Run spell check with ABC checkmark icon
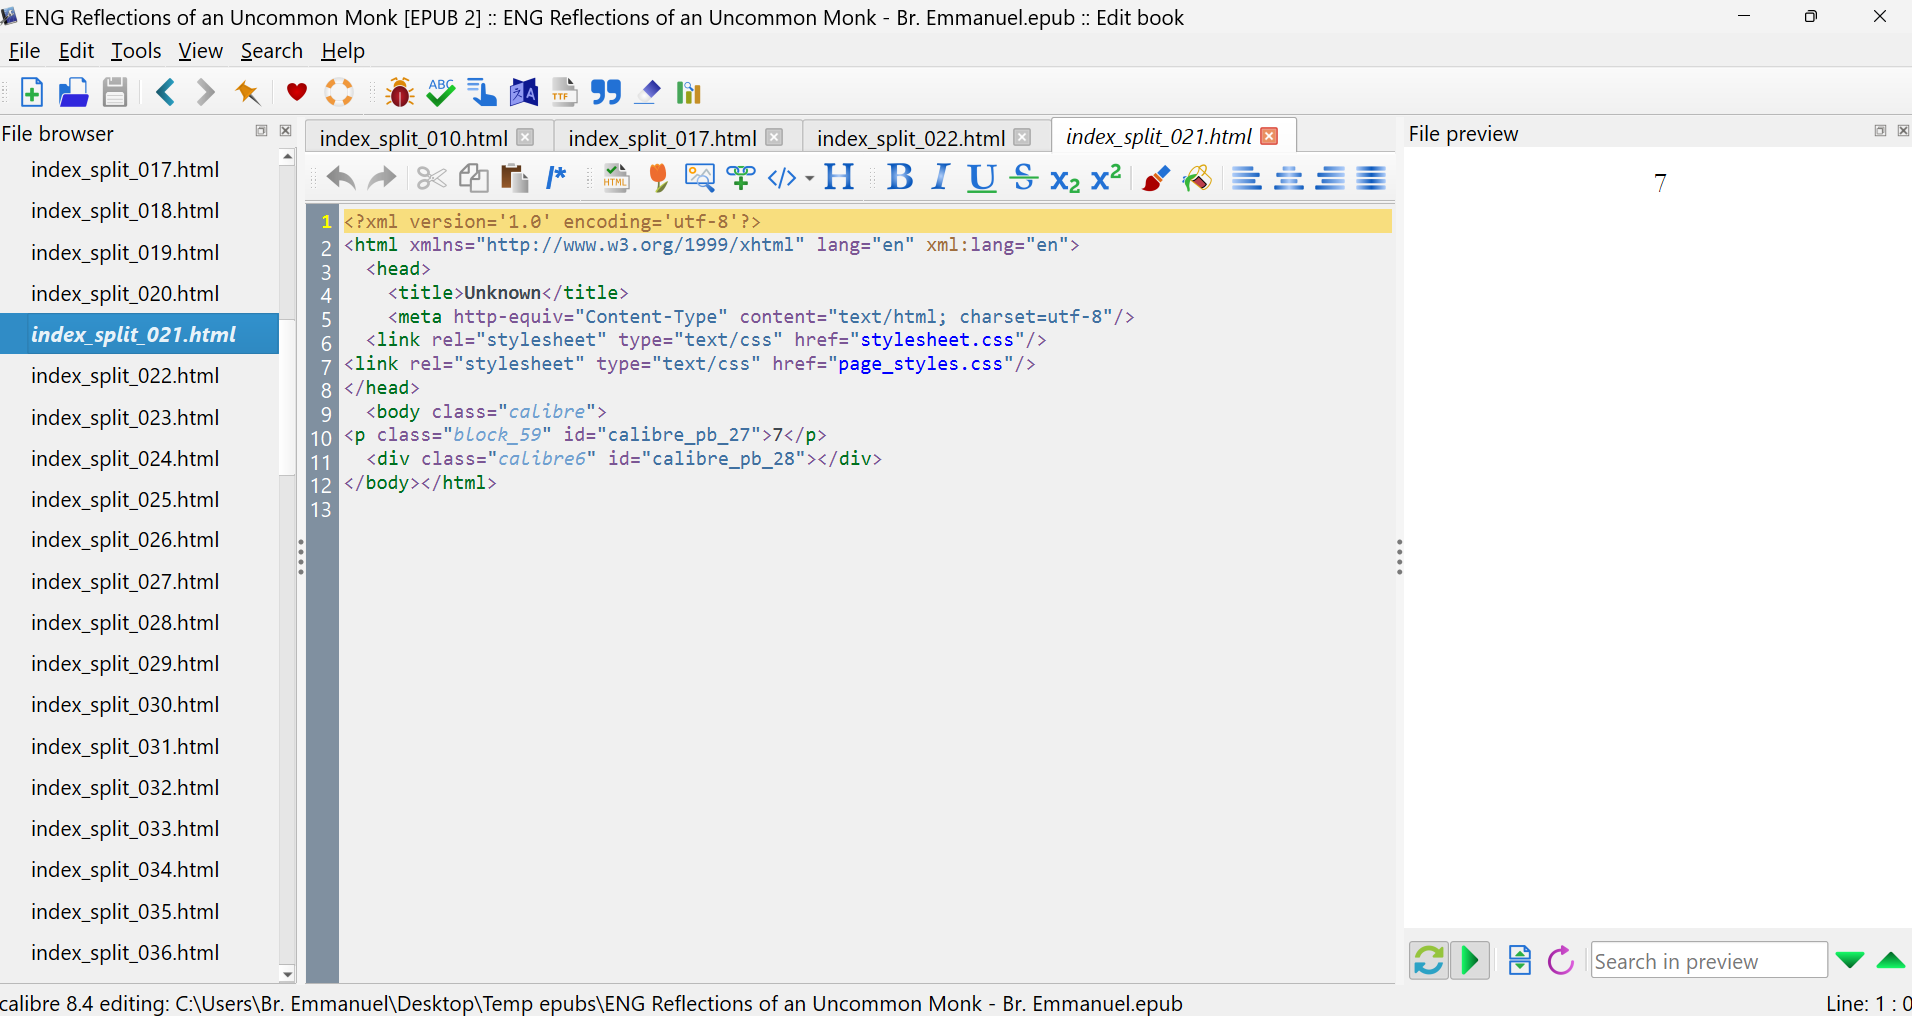The image size is (1912, 1016). pyautogui.click(x=440, y=93)
